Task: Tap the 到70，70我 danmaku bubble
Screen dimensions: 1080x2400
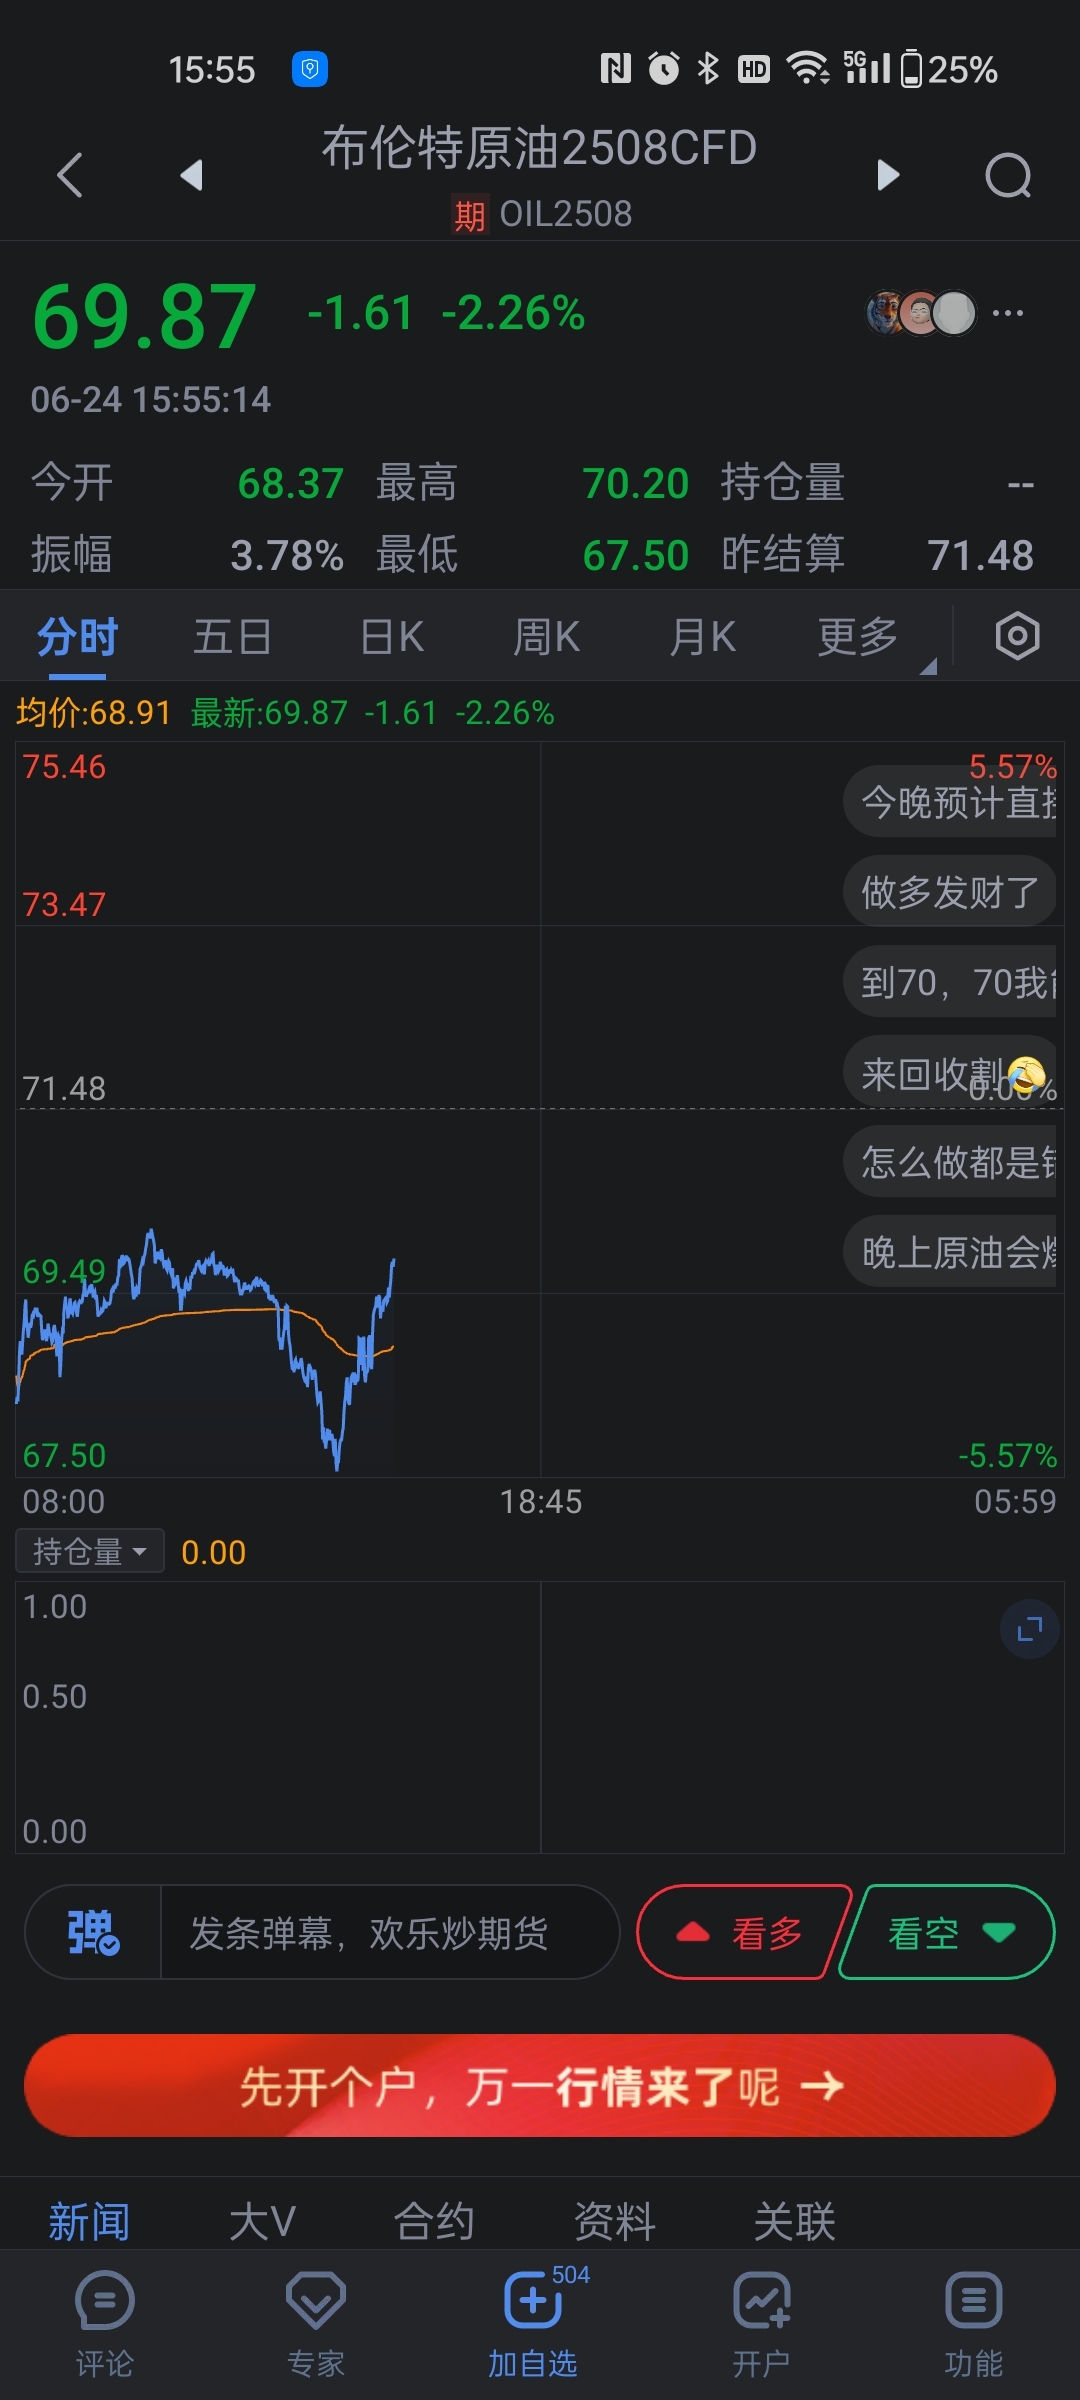Action: point(950,981)
